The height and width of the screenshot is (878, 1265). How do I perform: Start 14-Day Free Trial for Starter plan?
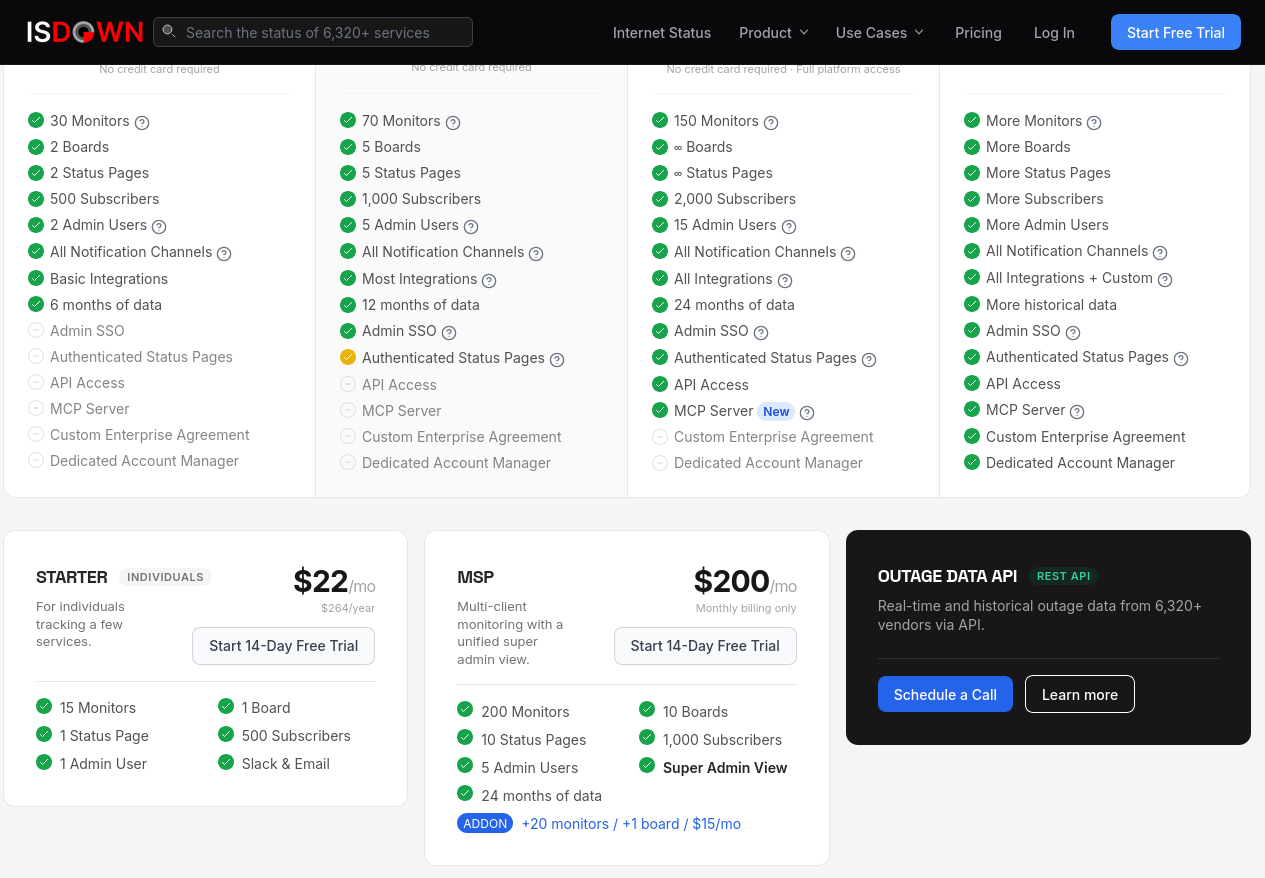coord(283,646)
